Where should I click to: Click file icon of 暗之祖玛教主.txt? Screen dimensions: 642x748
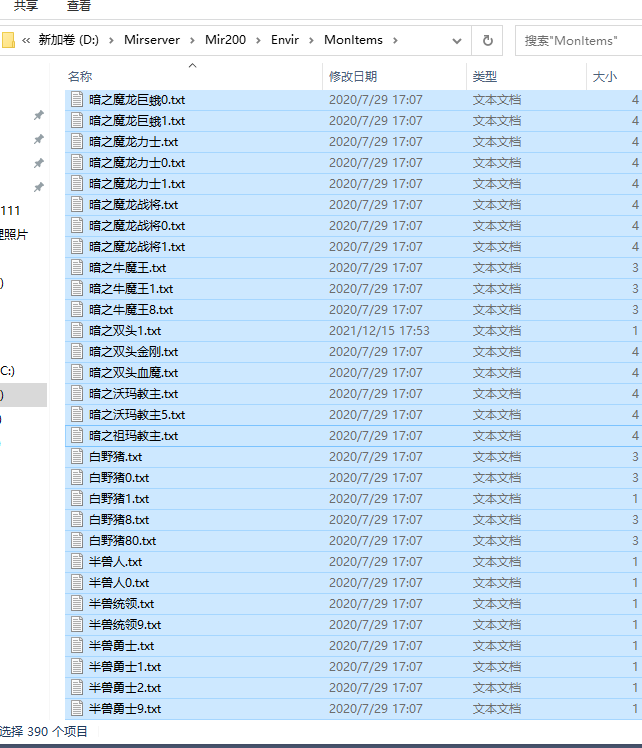click(x=77, y=435)
